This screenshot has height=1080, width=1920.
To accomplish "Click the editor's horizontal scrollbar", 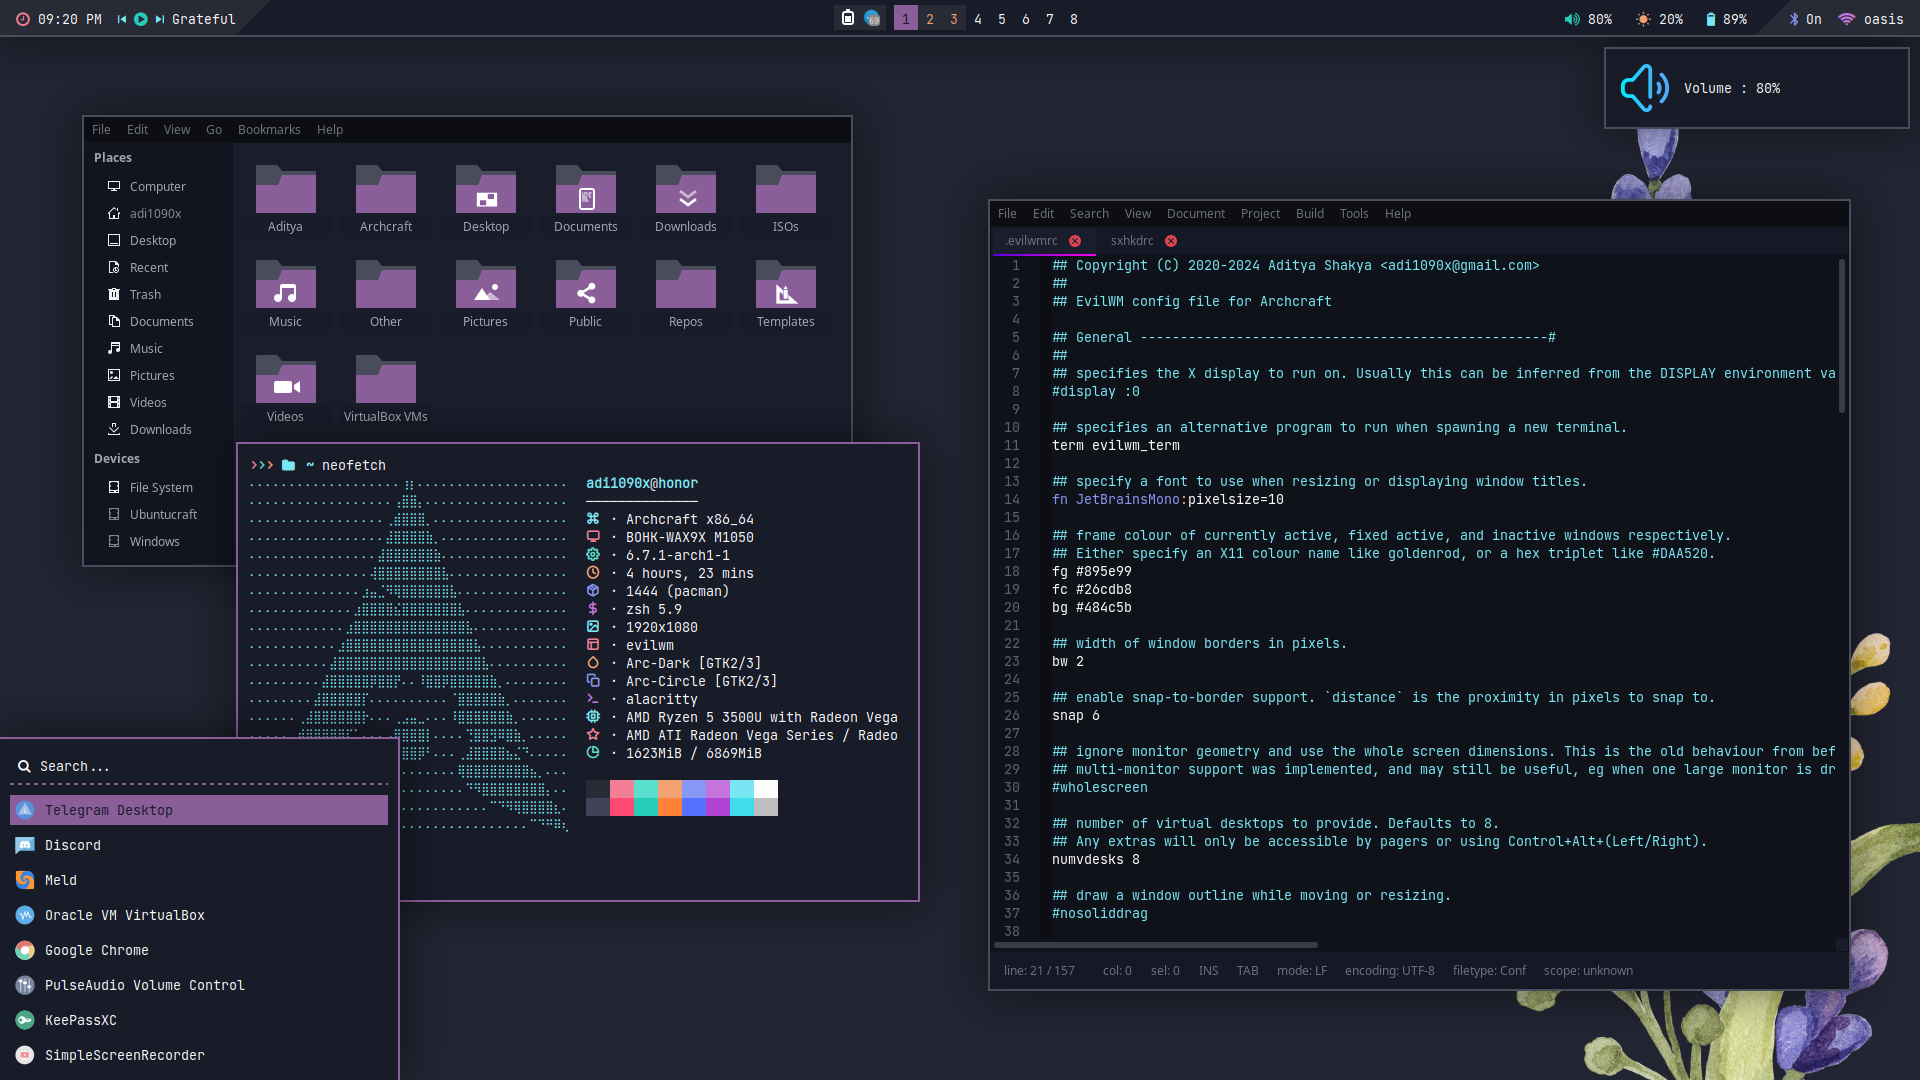I will pos(1156,945).
